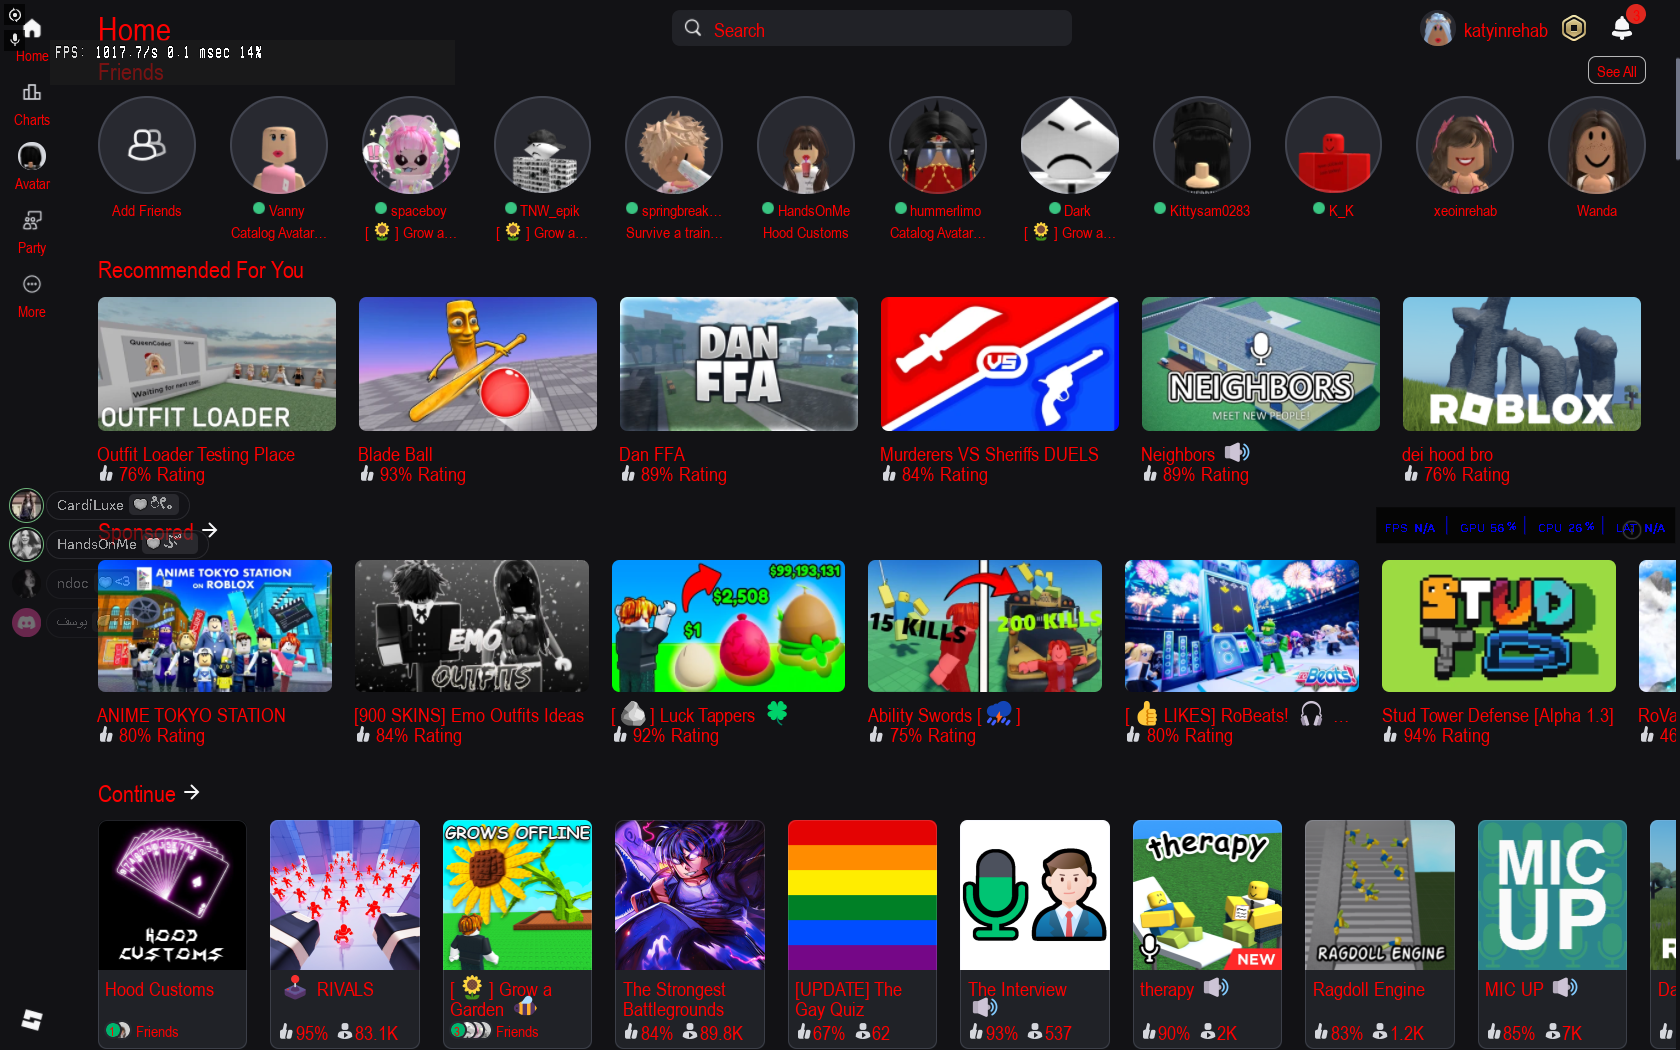Open Neighbors game thumbnail

(x=1261, y=364)
